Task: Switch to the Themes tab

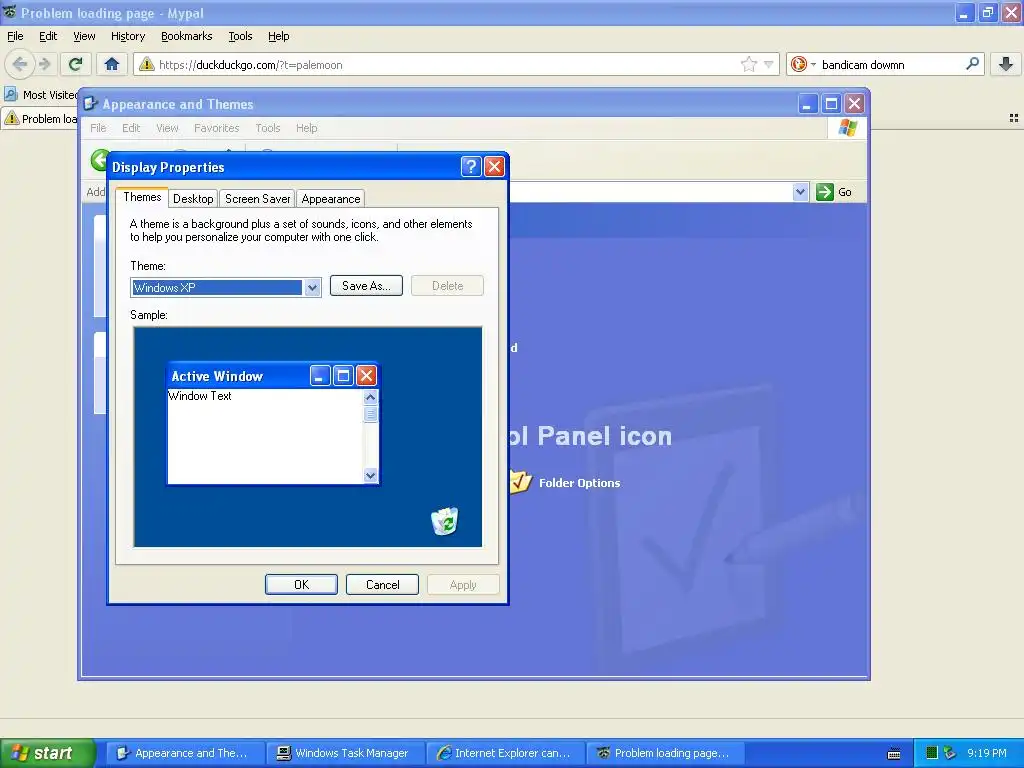Action: tap(142, 197)
